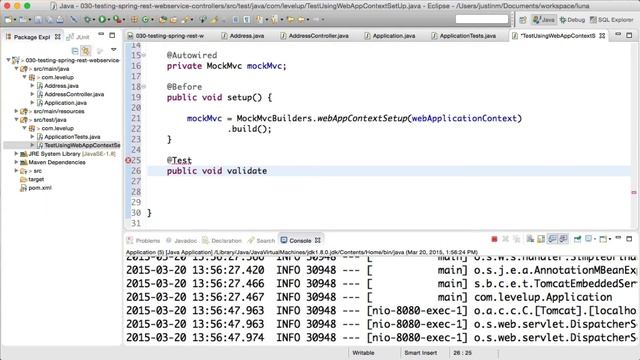The height and width of the screenshot is (360, 640).
Task: Click the Print toolbar icon
Action: point(60,20)
